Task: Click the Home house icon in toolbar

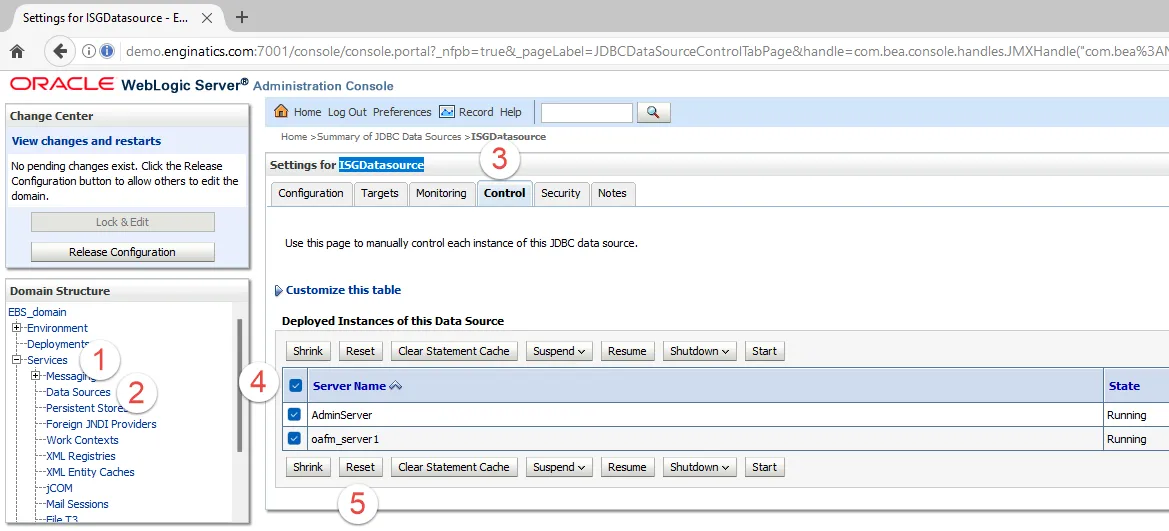Action: (281, 112)
